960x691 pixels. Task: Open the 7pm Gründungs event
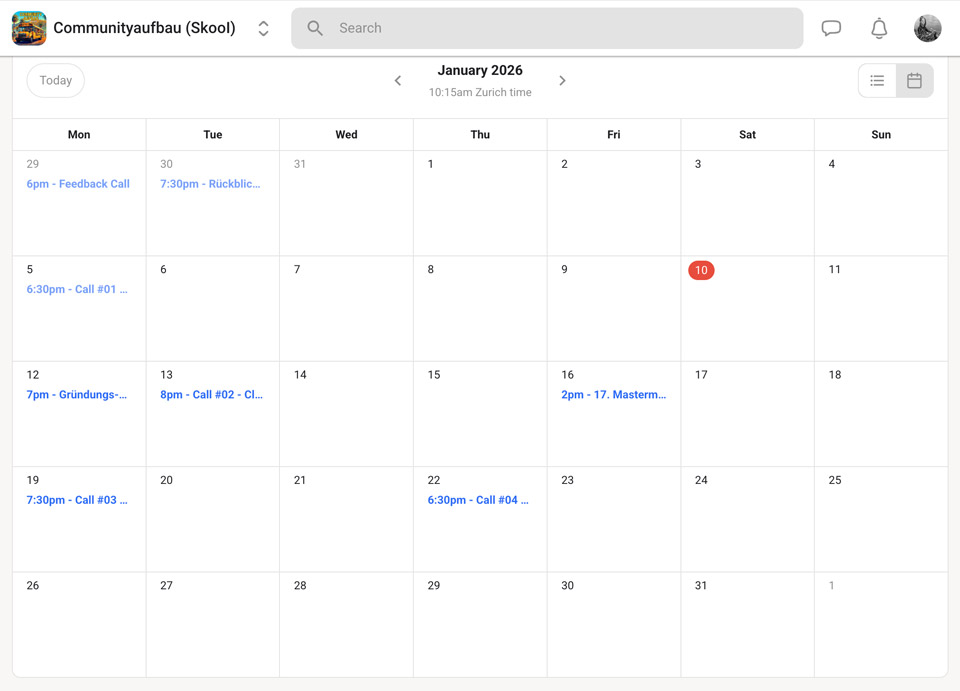point(77,395)
